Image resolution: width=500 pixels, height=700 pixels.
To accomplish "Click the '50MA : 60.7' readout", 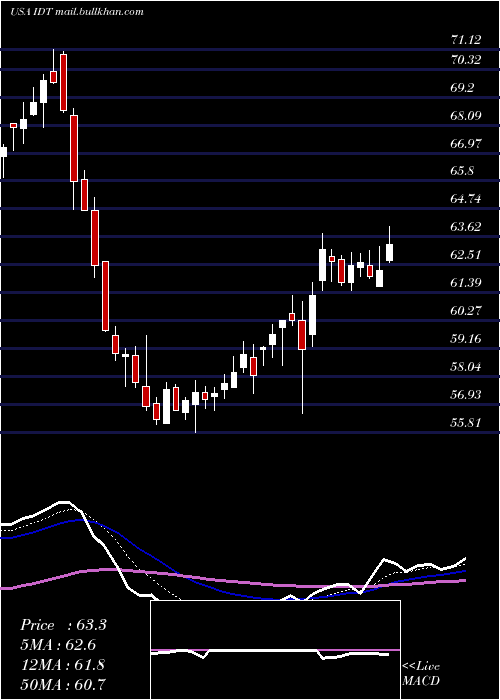I will [63, 684].
